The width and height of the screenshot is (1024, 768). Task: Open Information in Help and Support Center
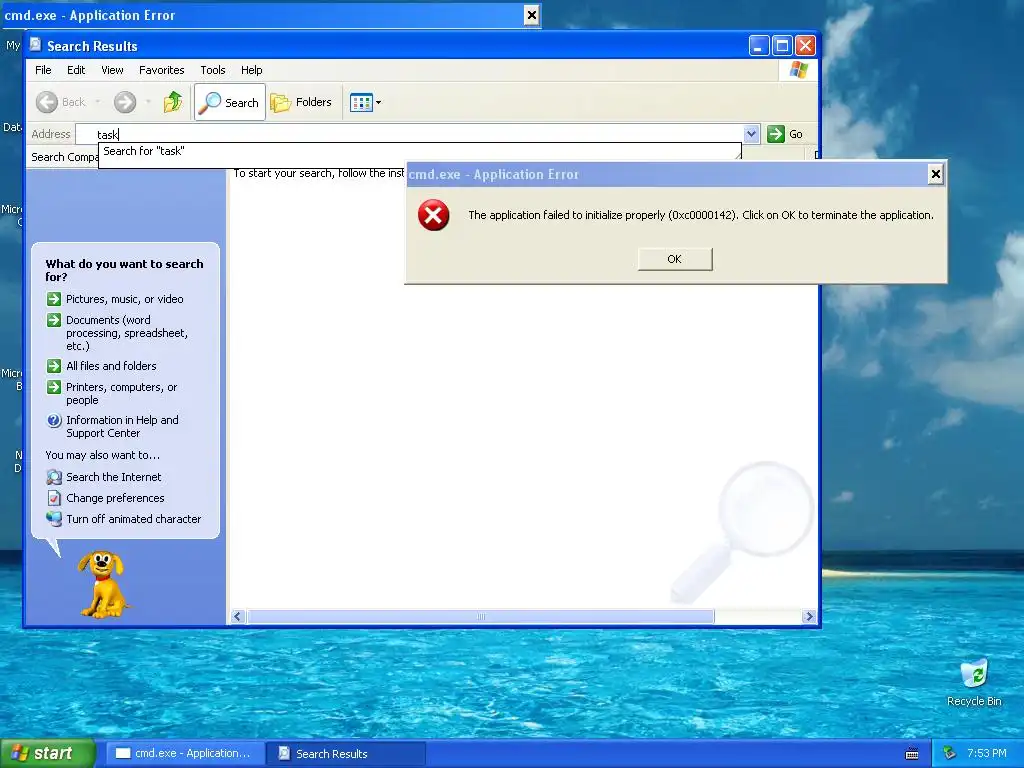[122, 426]
